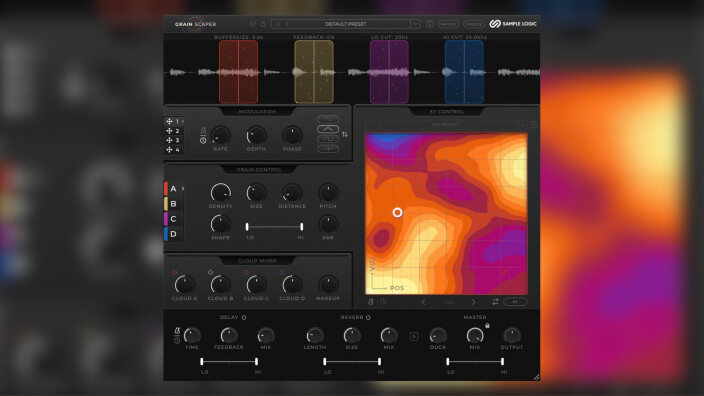Click the Hi Cut 20.0khz value
Viewport: 704px width, 396px height.
click(465, 37)
